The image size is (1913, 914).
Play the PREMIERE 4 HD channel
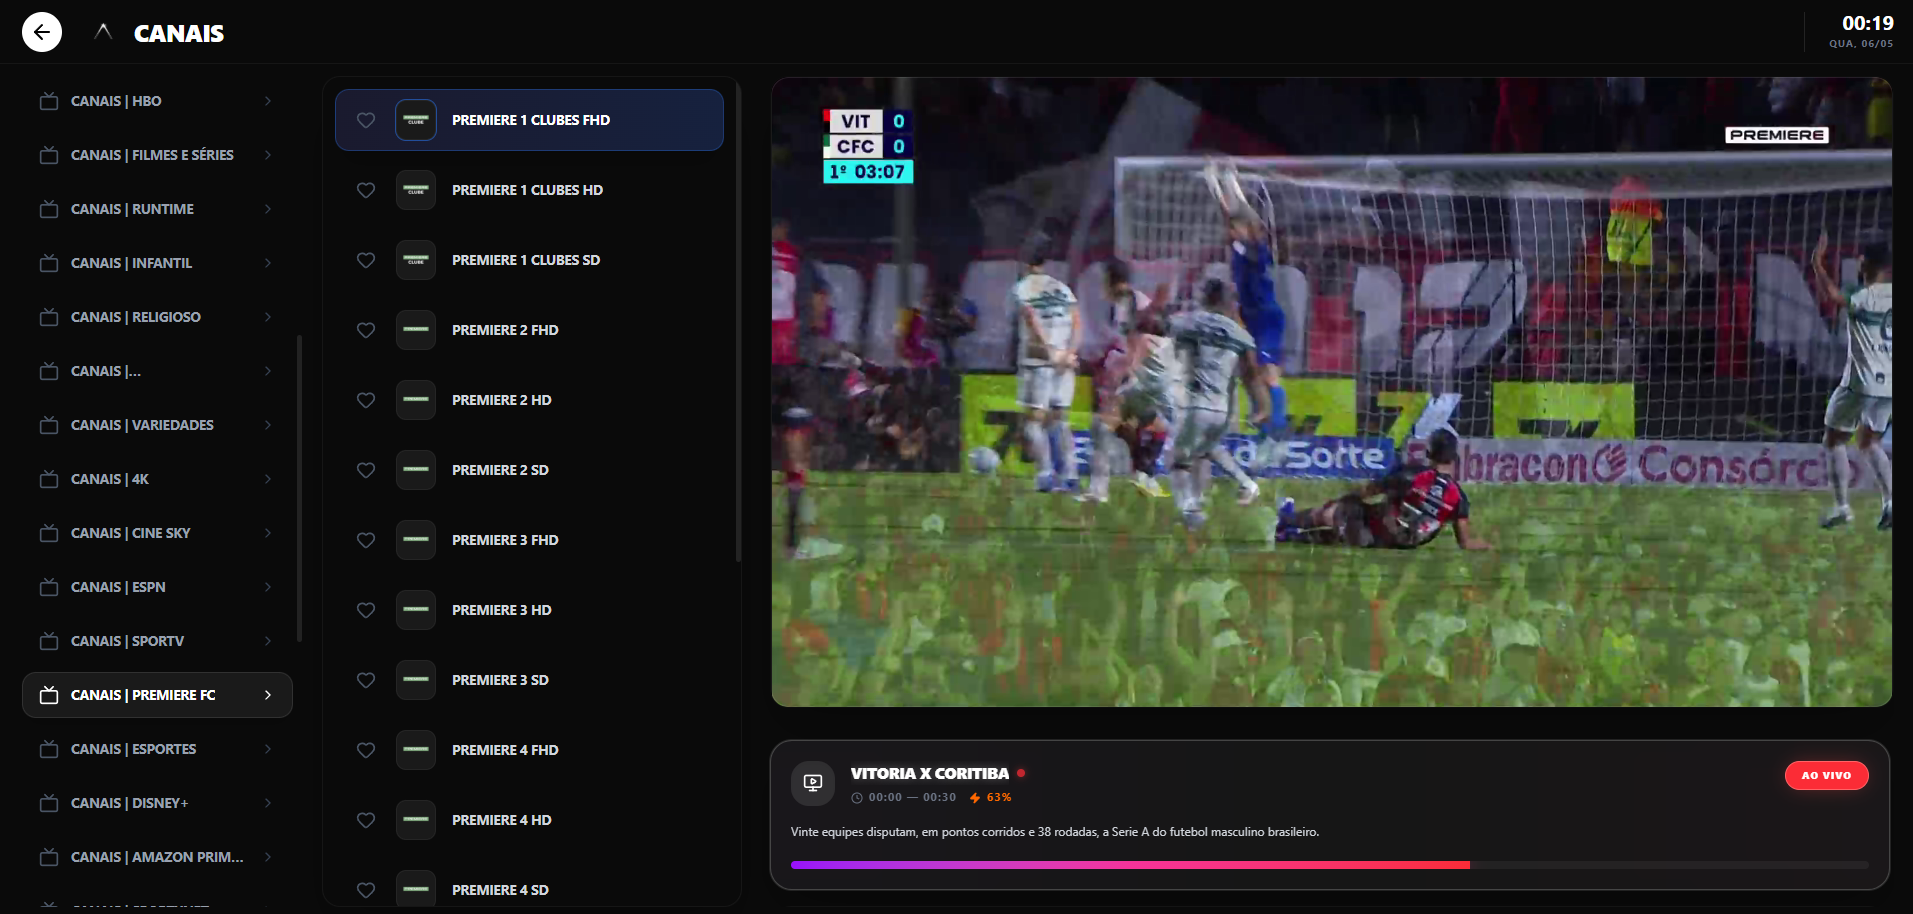coord(529,820)
